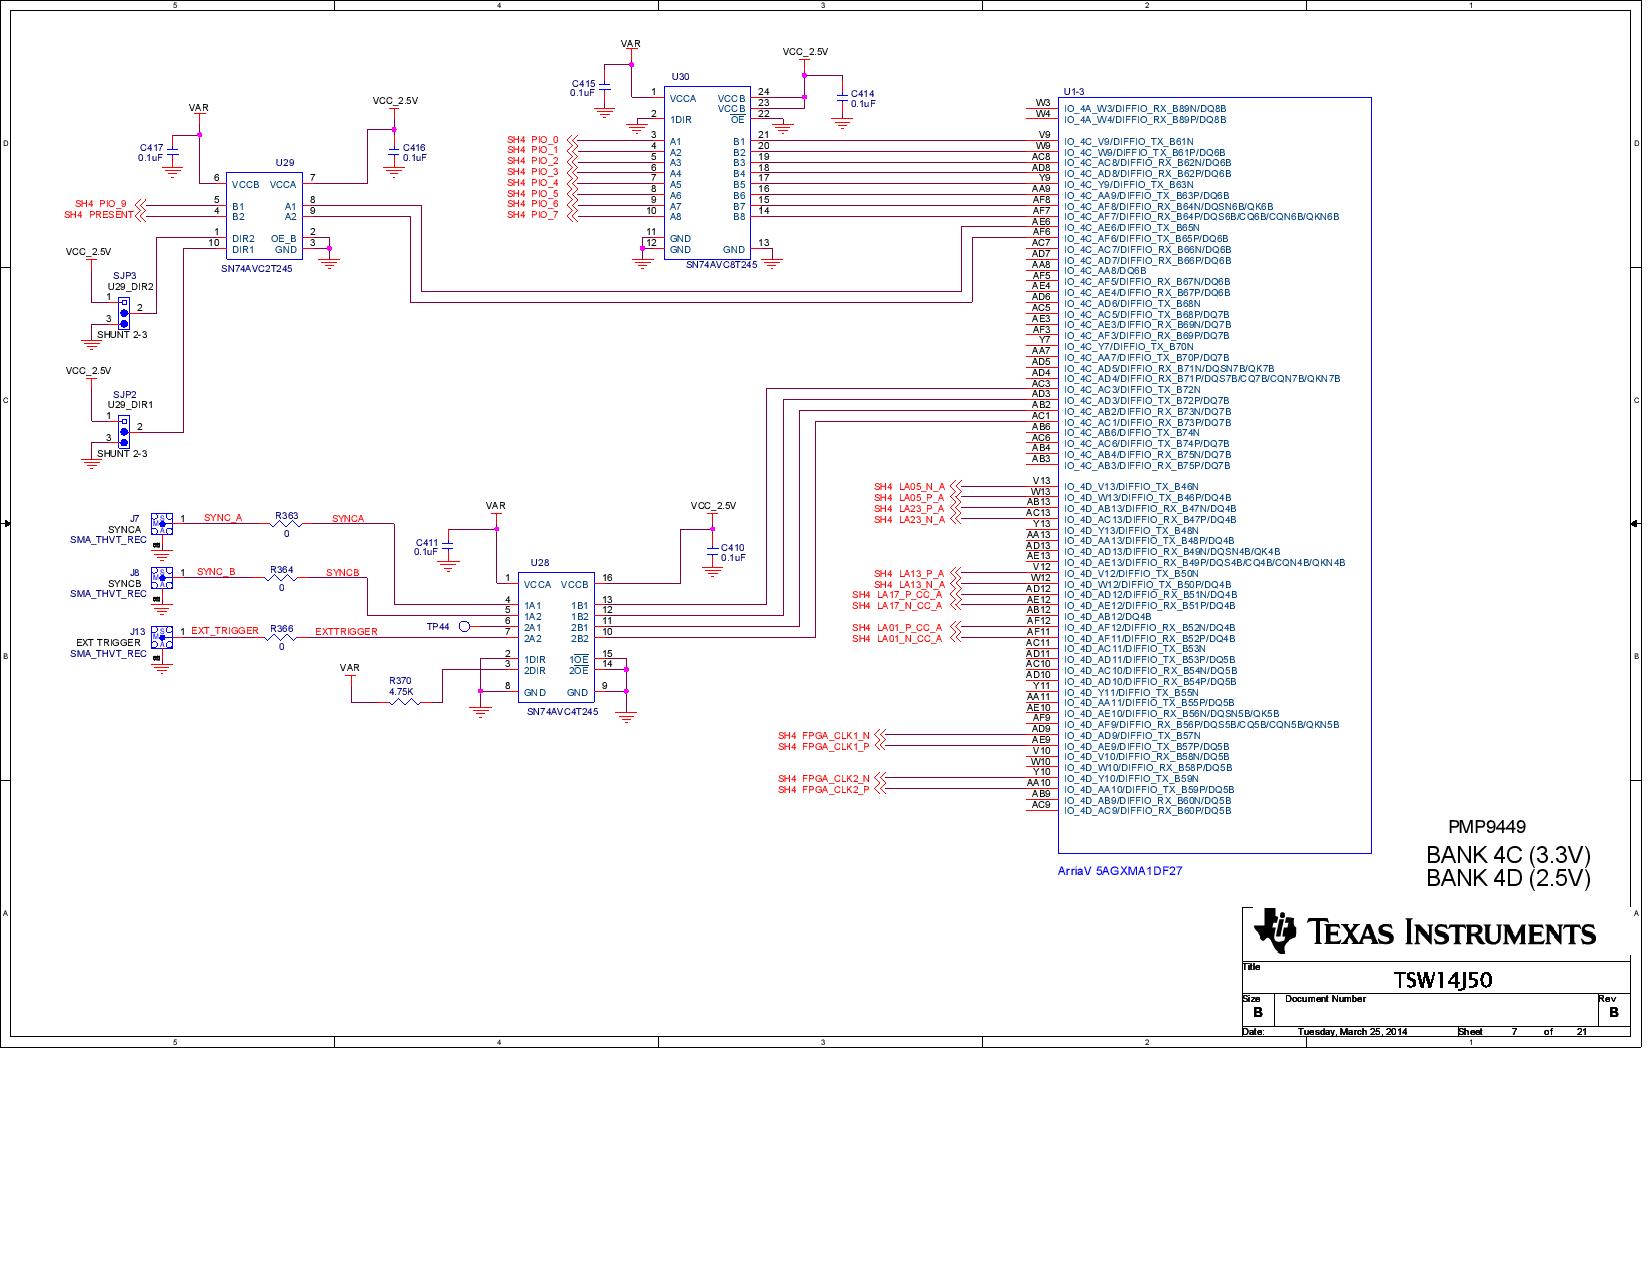
Task: Click the J13 EXT TRIGGER connector
Action: click(161, 636)
